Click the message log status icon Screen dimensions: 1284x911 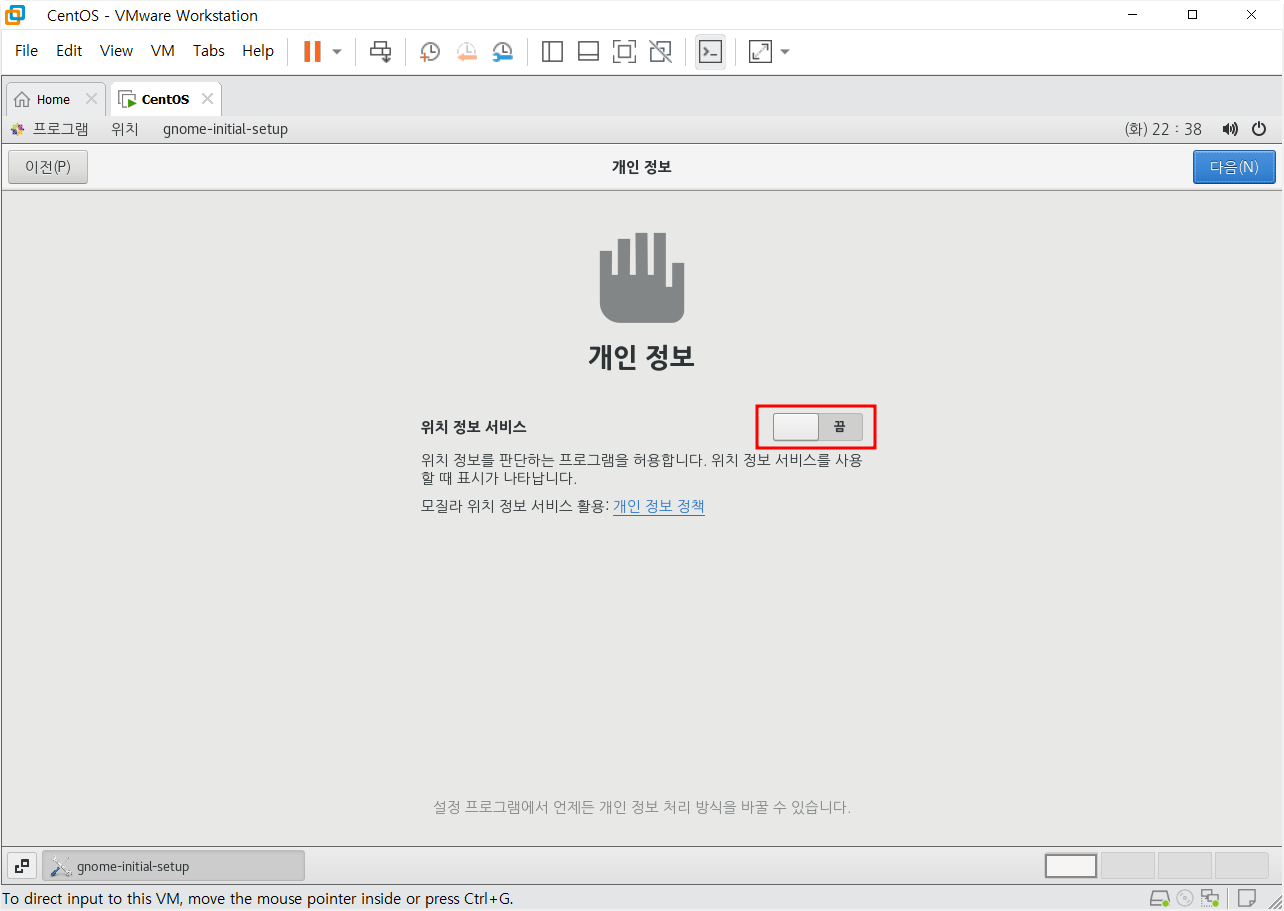(1247, 898)
